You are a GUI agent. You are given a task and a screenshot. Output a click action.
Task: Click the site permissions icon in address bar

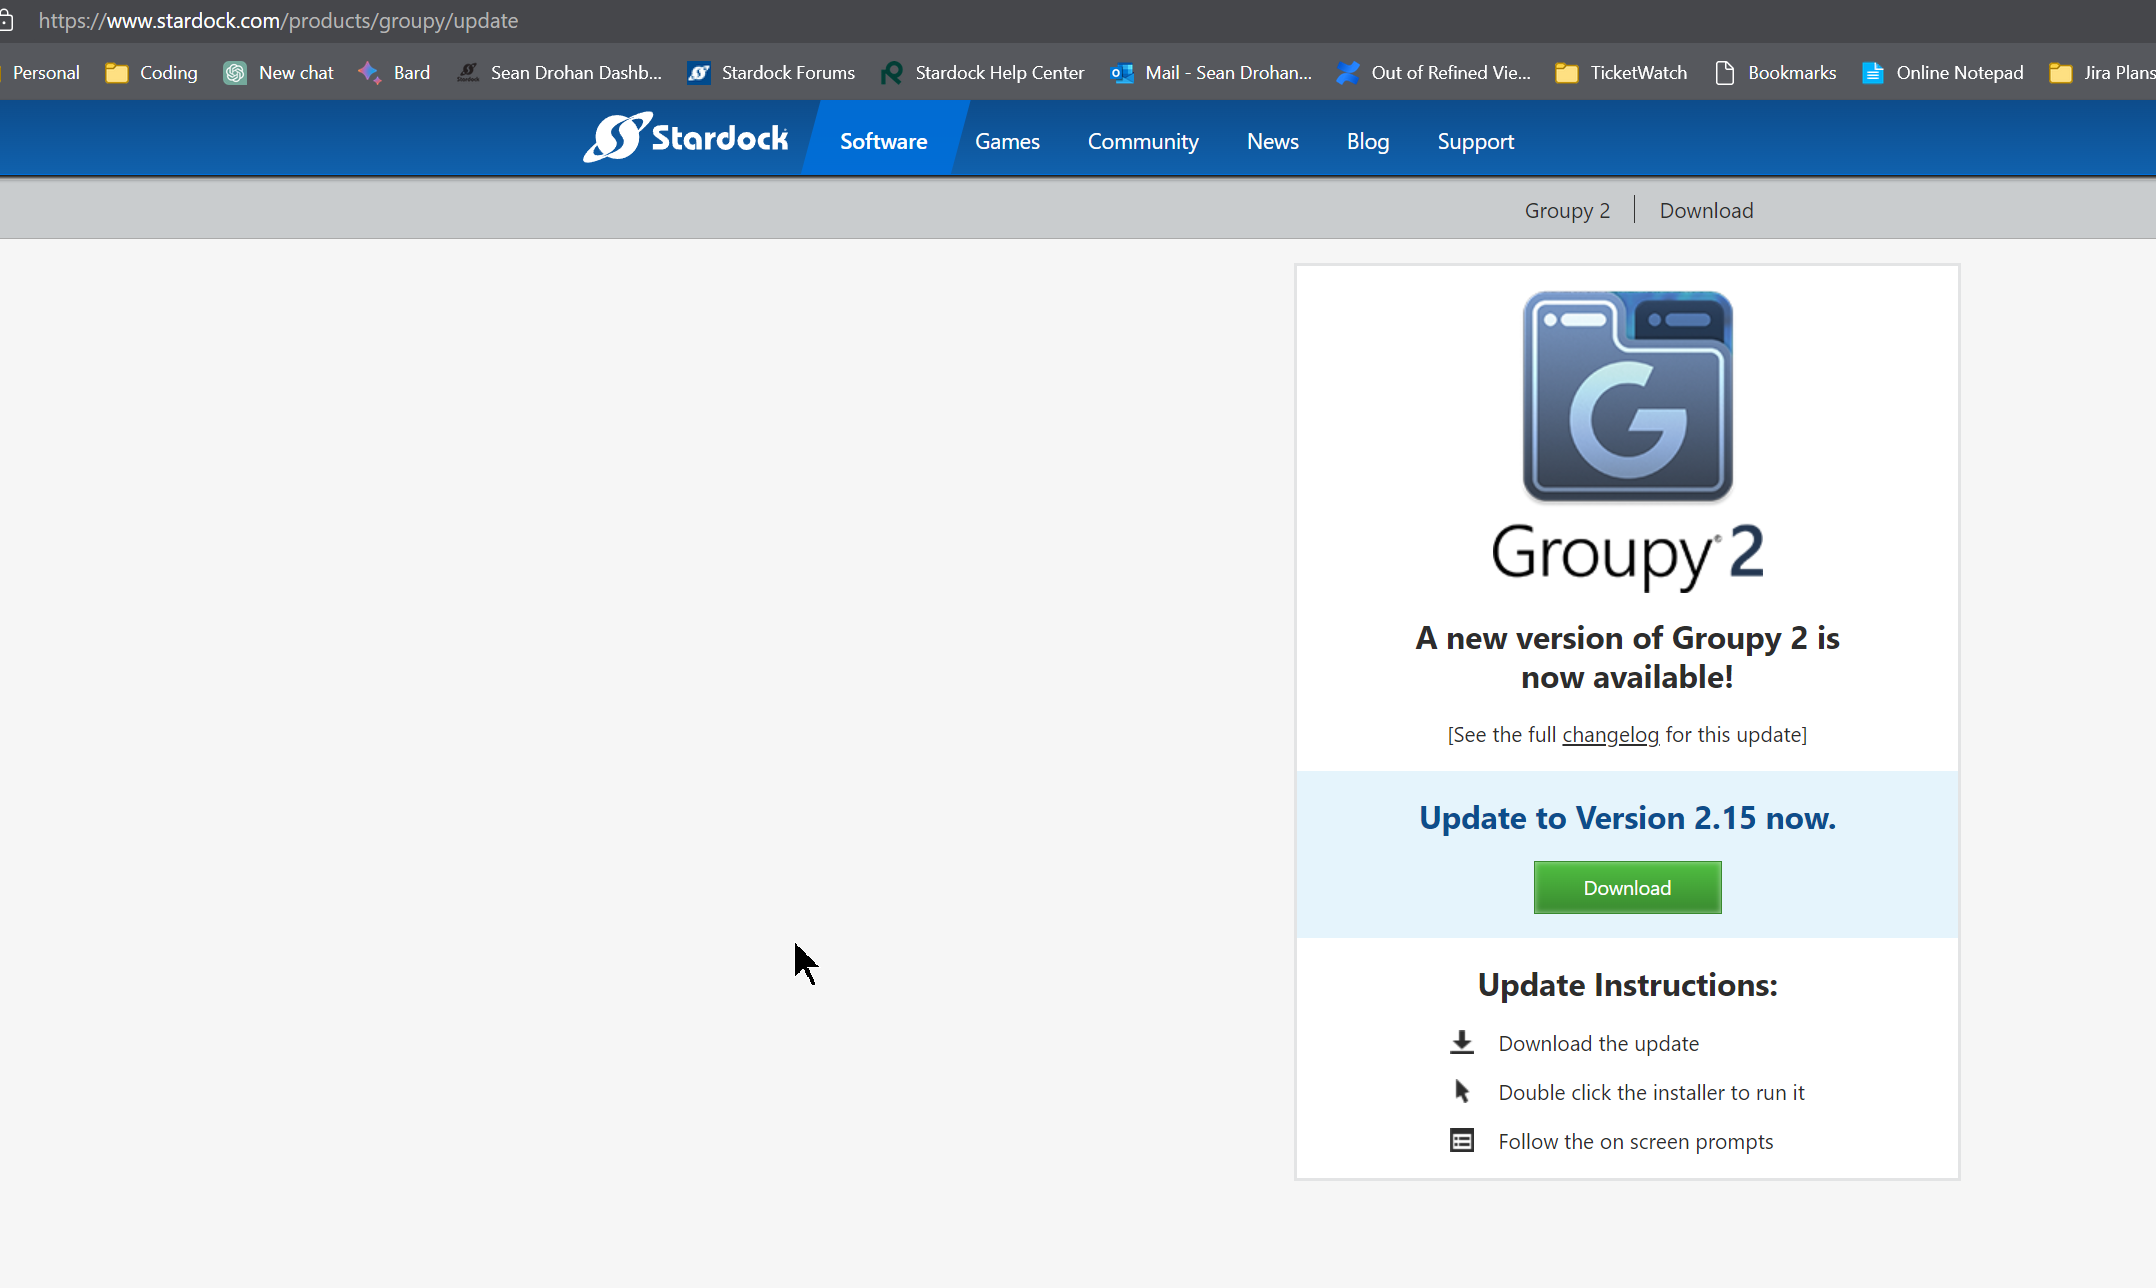coord(8,20)
